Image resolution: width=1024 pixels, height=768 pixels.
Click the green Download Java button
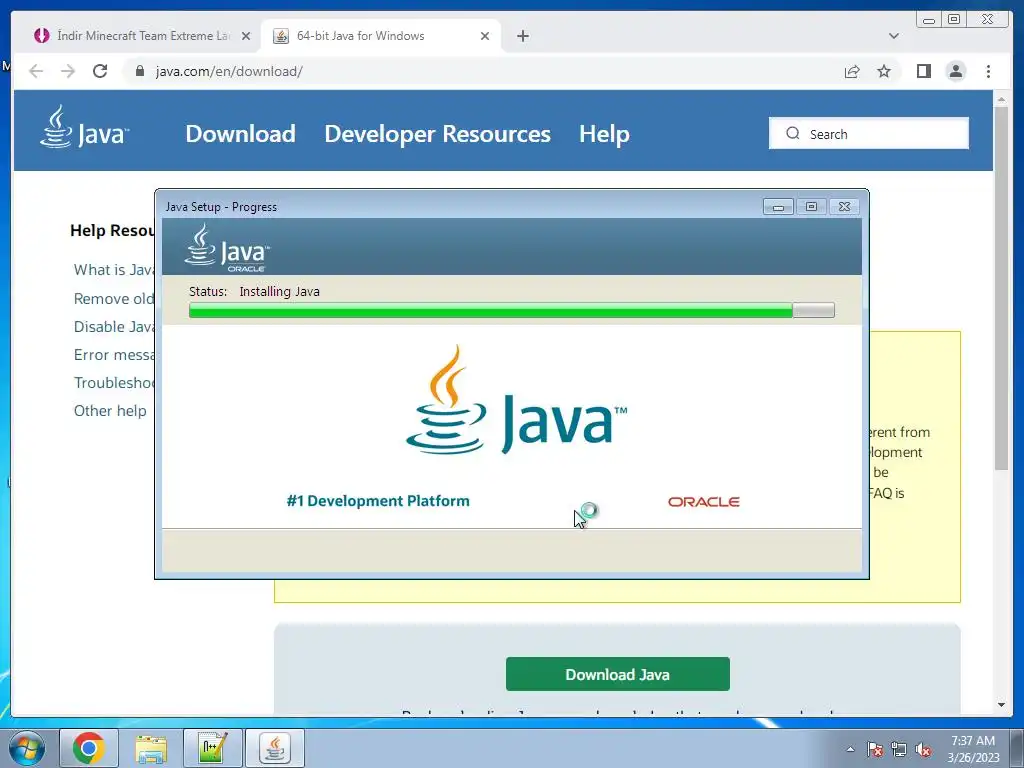coord(617,674)
